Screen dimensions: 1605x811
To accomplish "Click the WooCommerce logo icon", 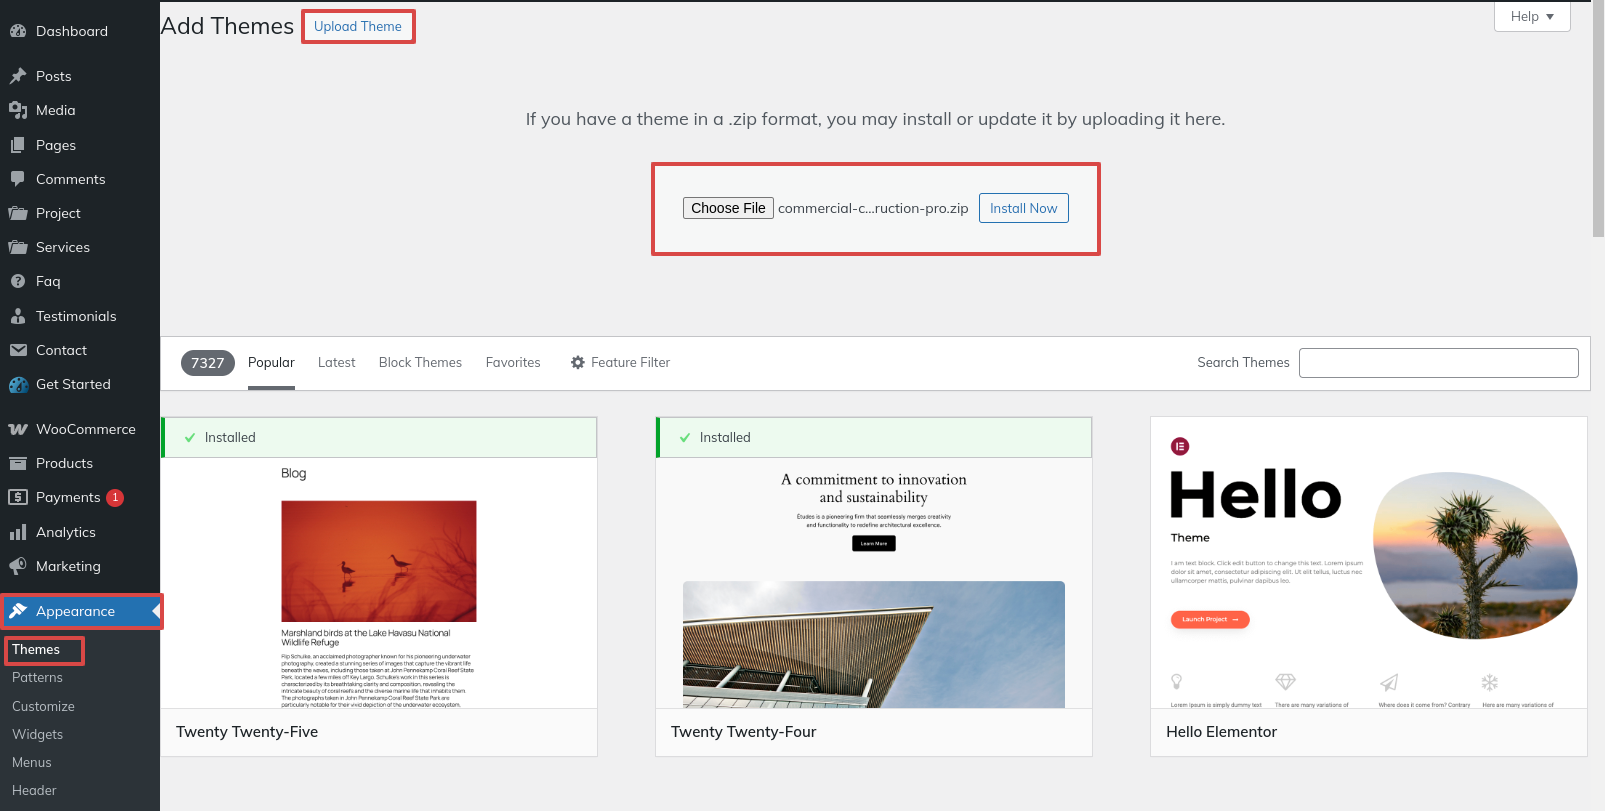I will [x=18, y=429].
